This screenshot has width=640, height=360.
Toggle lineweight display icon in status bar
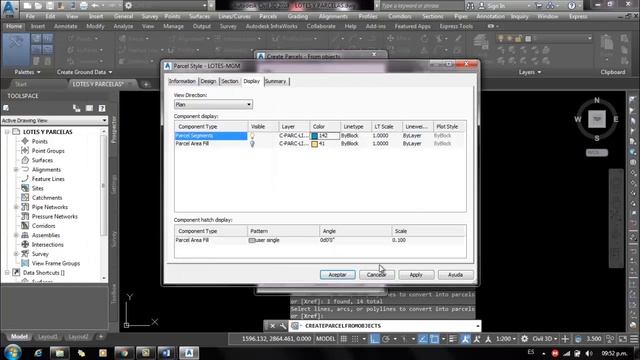(453, 339)
